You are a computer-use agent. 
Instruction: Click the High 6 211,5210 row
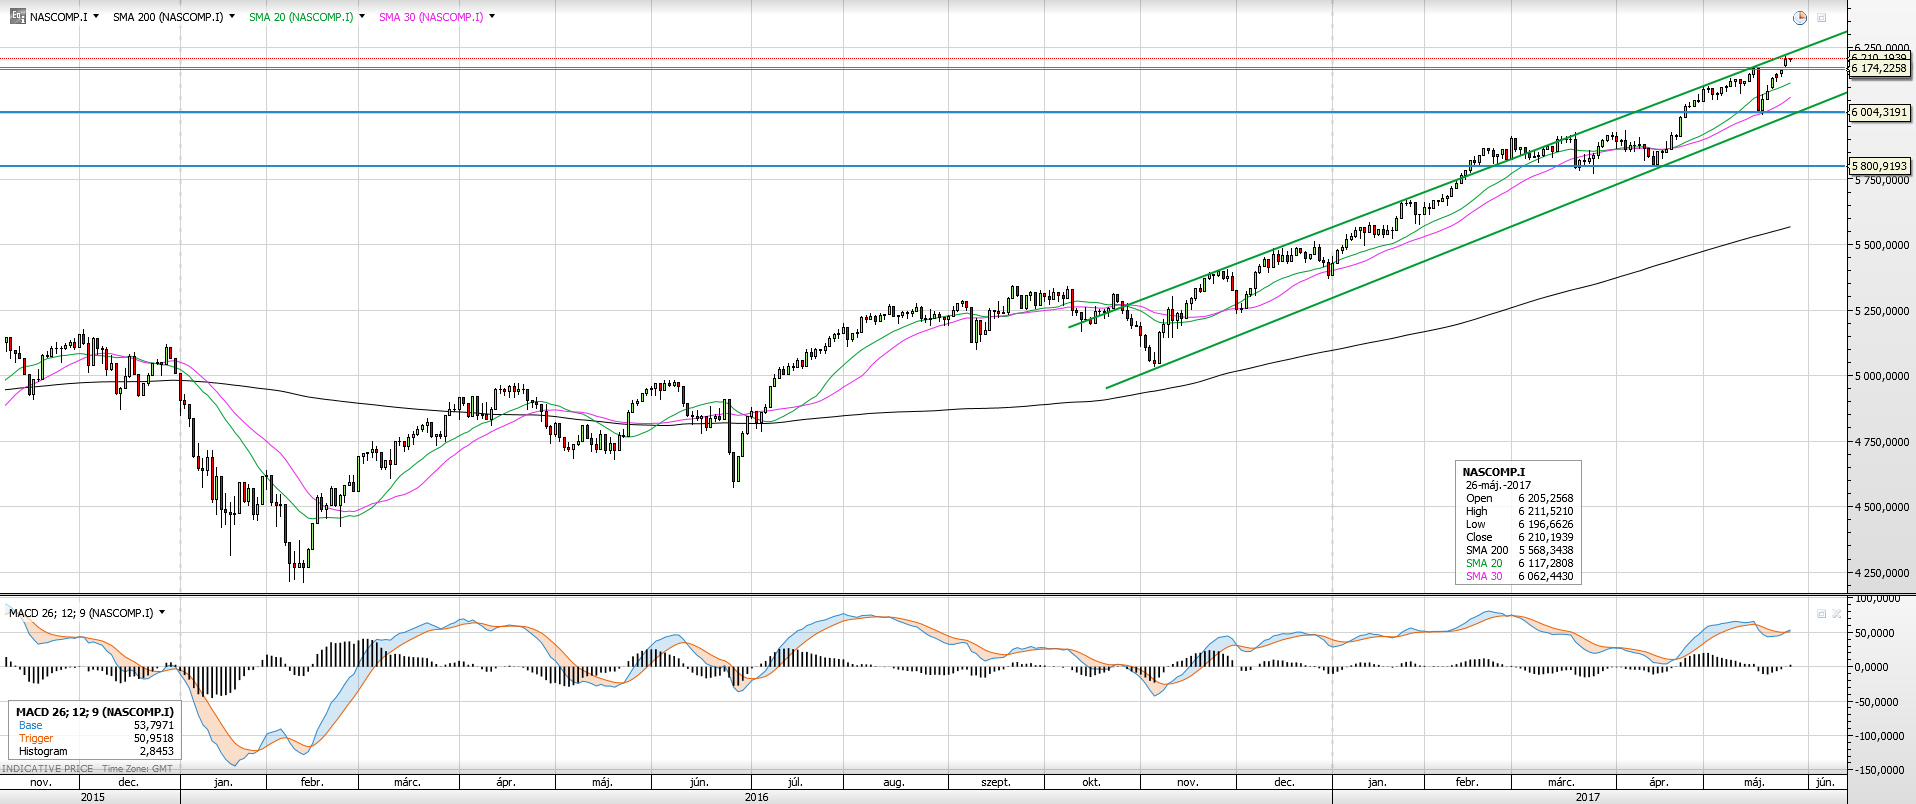point(1519,511)
